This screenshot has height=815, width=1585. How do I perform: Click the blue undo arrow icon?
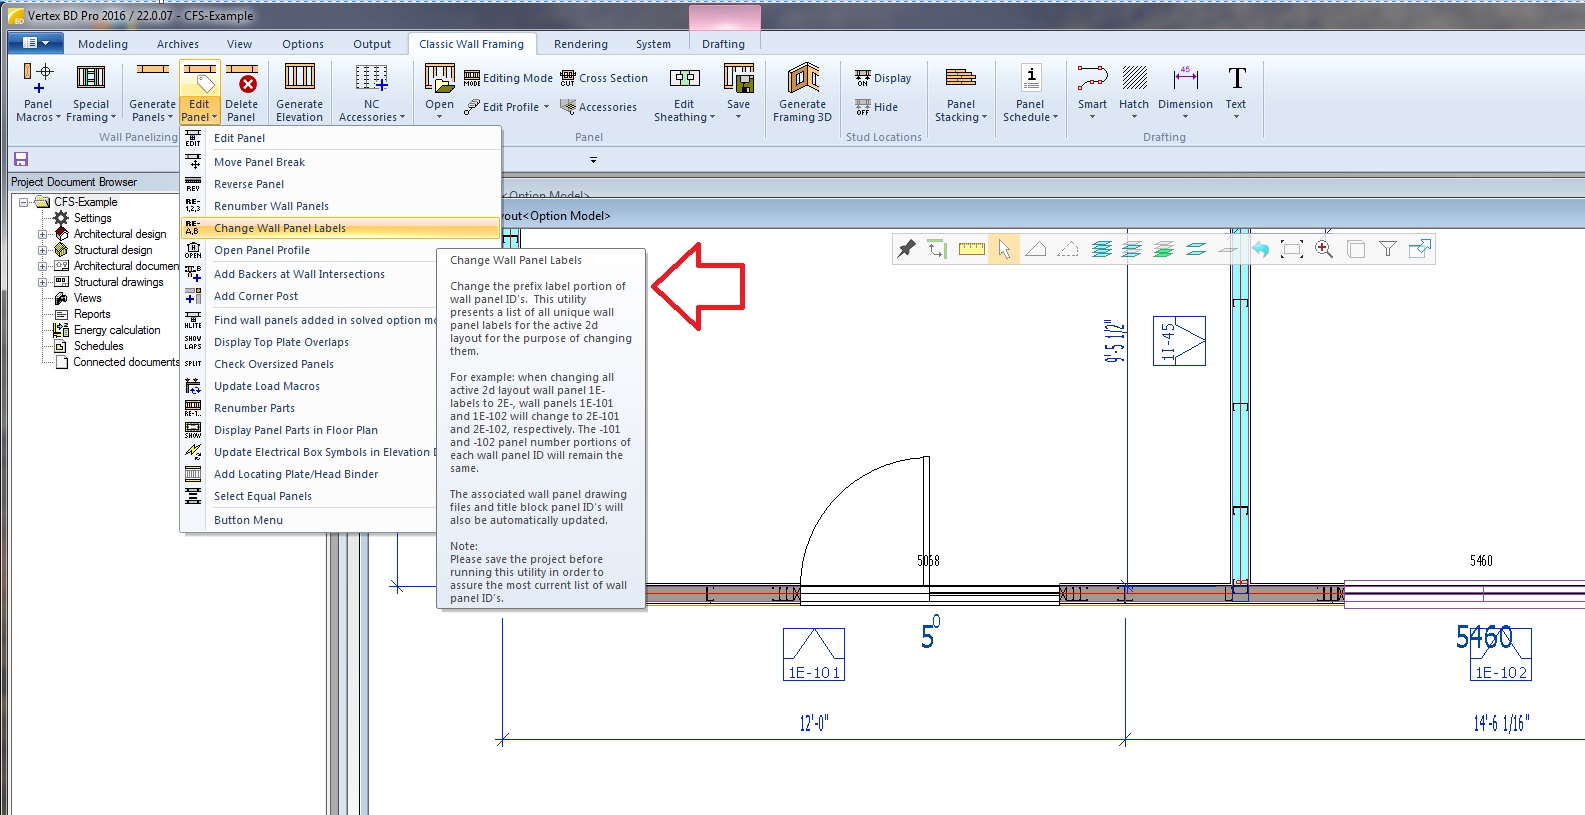tap(1260, 249)
